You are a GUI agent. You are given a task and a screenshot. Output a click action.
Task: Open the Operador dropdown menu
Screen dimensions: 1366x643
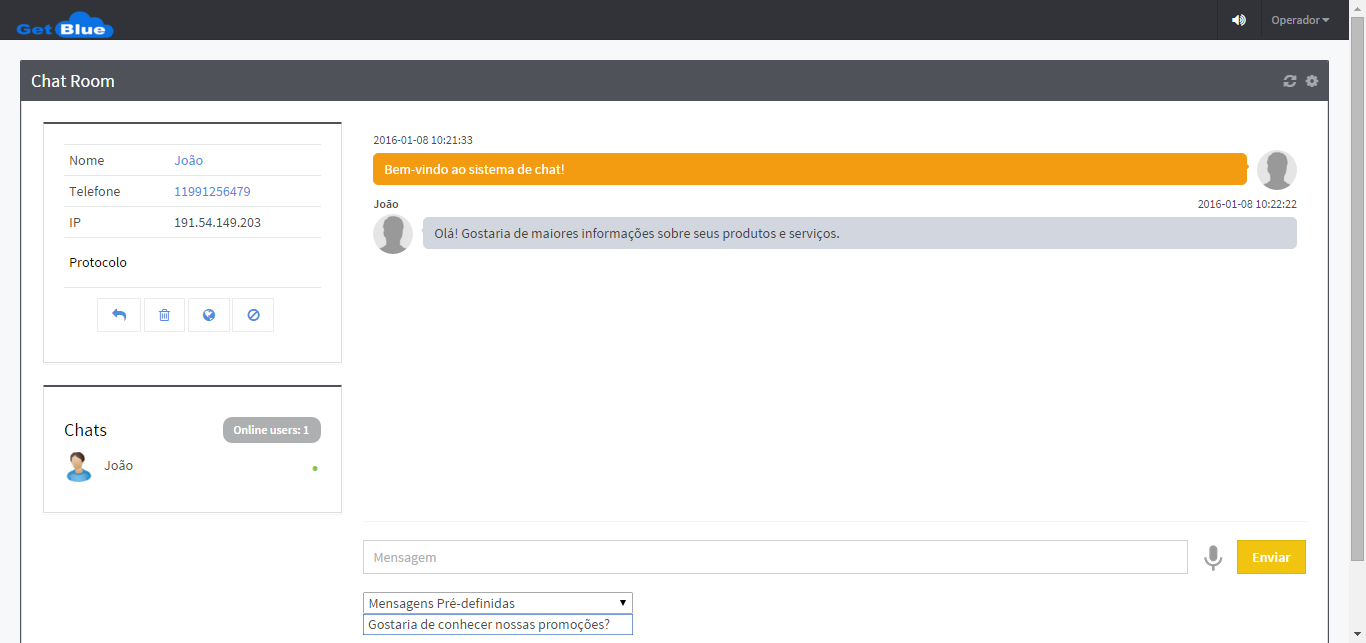pos(1300,20)
